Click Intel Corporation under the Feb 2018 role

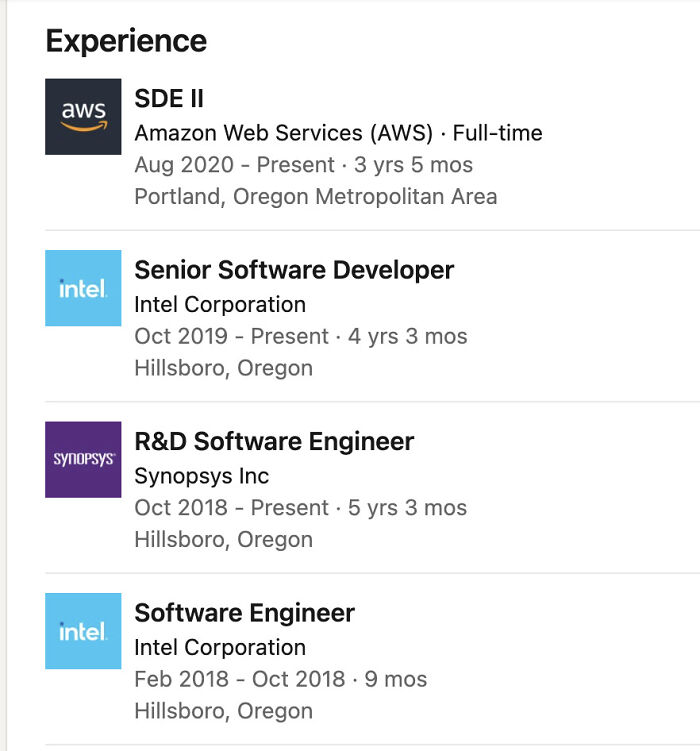point(220,647)
